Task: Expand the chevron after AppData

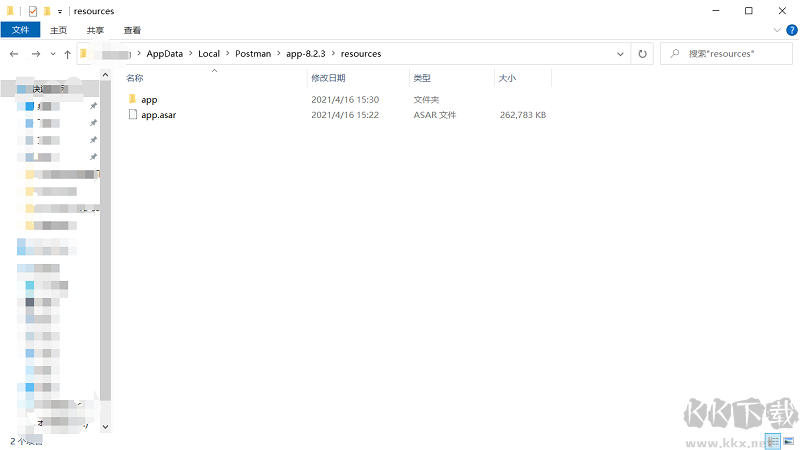Action: coord(190,54)
